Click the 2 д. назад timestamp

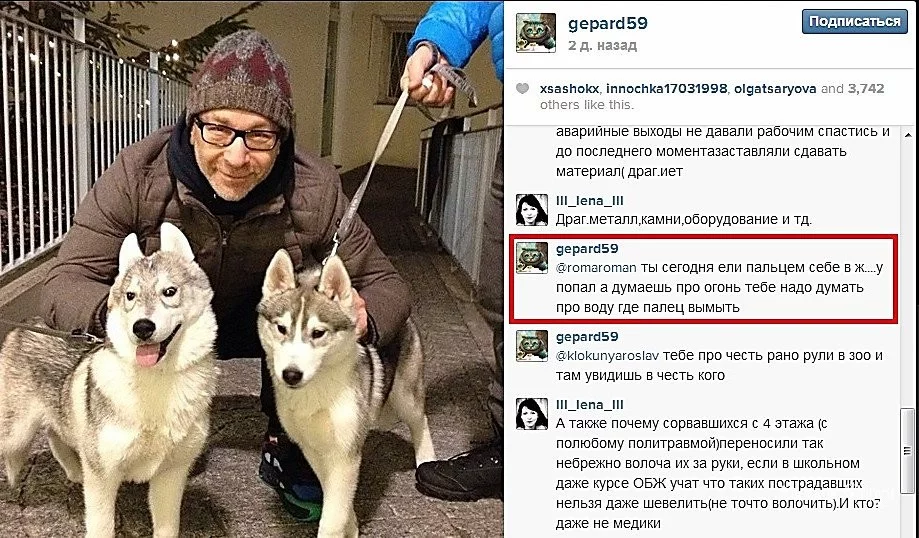[602, 46]
